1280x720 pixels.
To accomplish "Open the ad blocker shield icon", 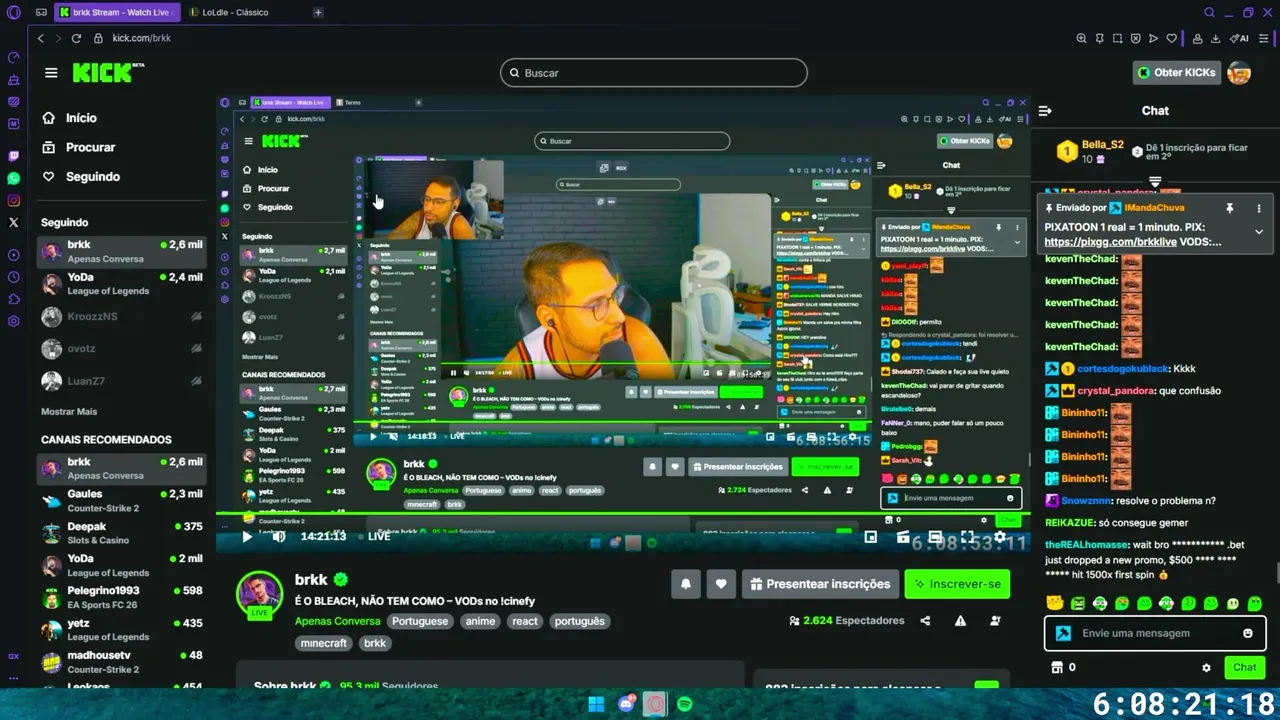I will pos(1135,38).
